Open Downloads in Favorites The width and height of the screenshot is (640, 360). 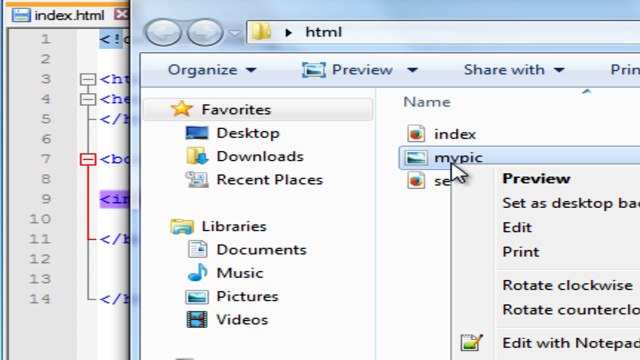click(260, 156)
